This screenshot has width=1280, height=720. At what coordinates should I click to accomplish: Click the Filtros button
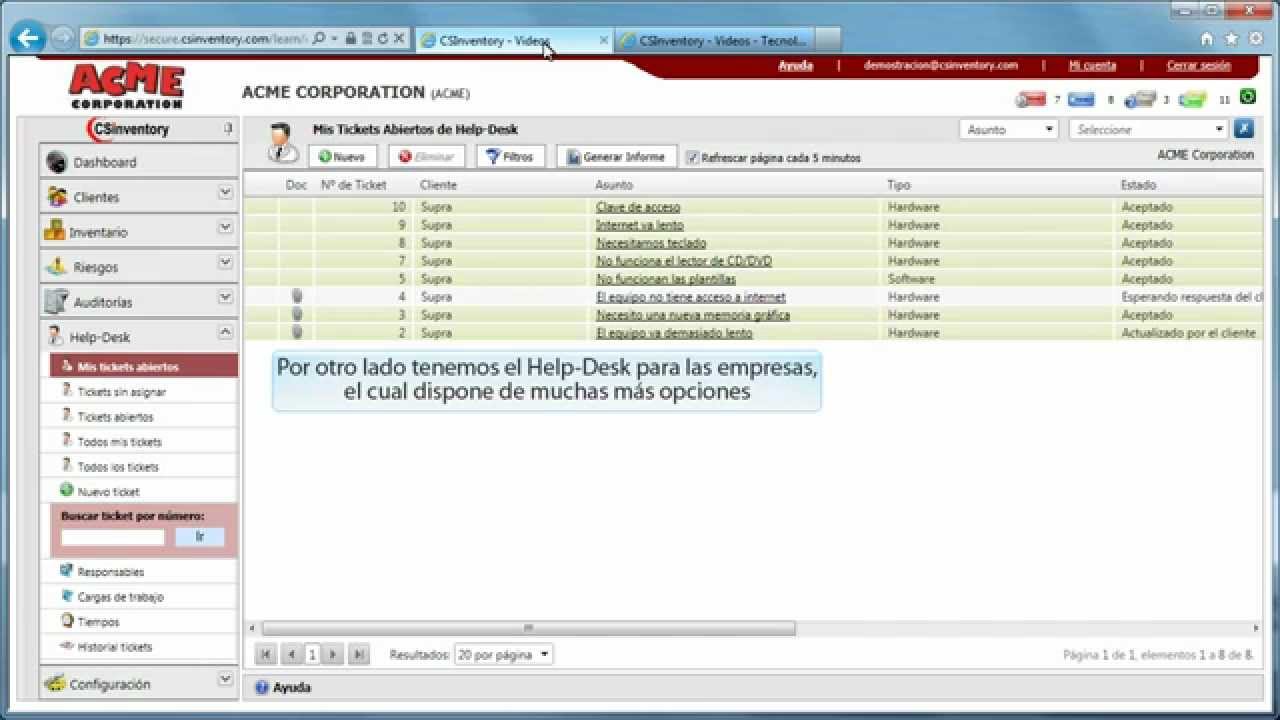click(510, 157)
